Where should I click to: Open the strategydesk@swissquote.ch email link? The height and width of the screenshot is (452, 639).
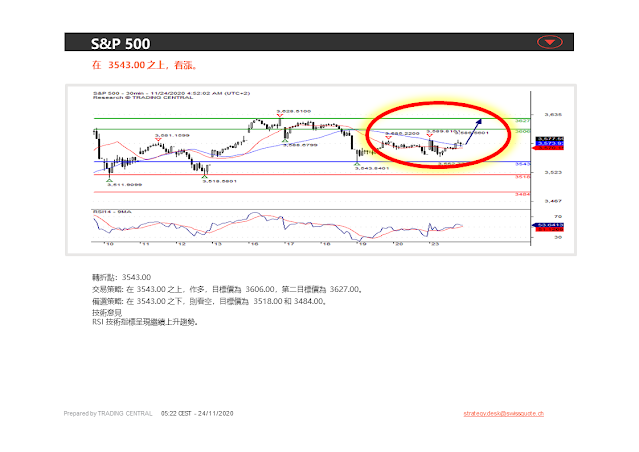pyautogui.click(x=503, y=413)
